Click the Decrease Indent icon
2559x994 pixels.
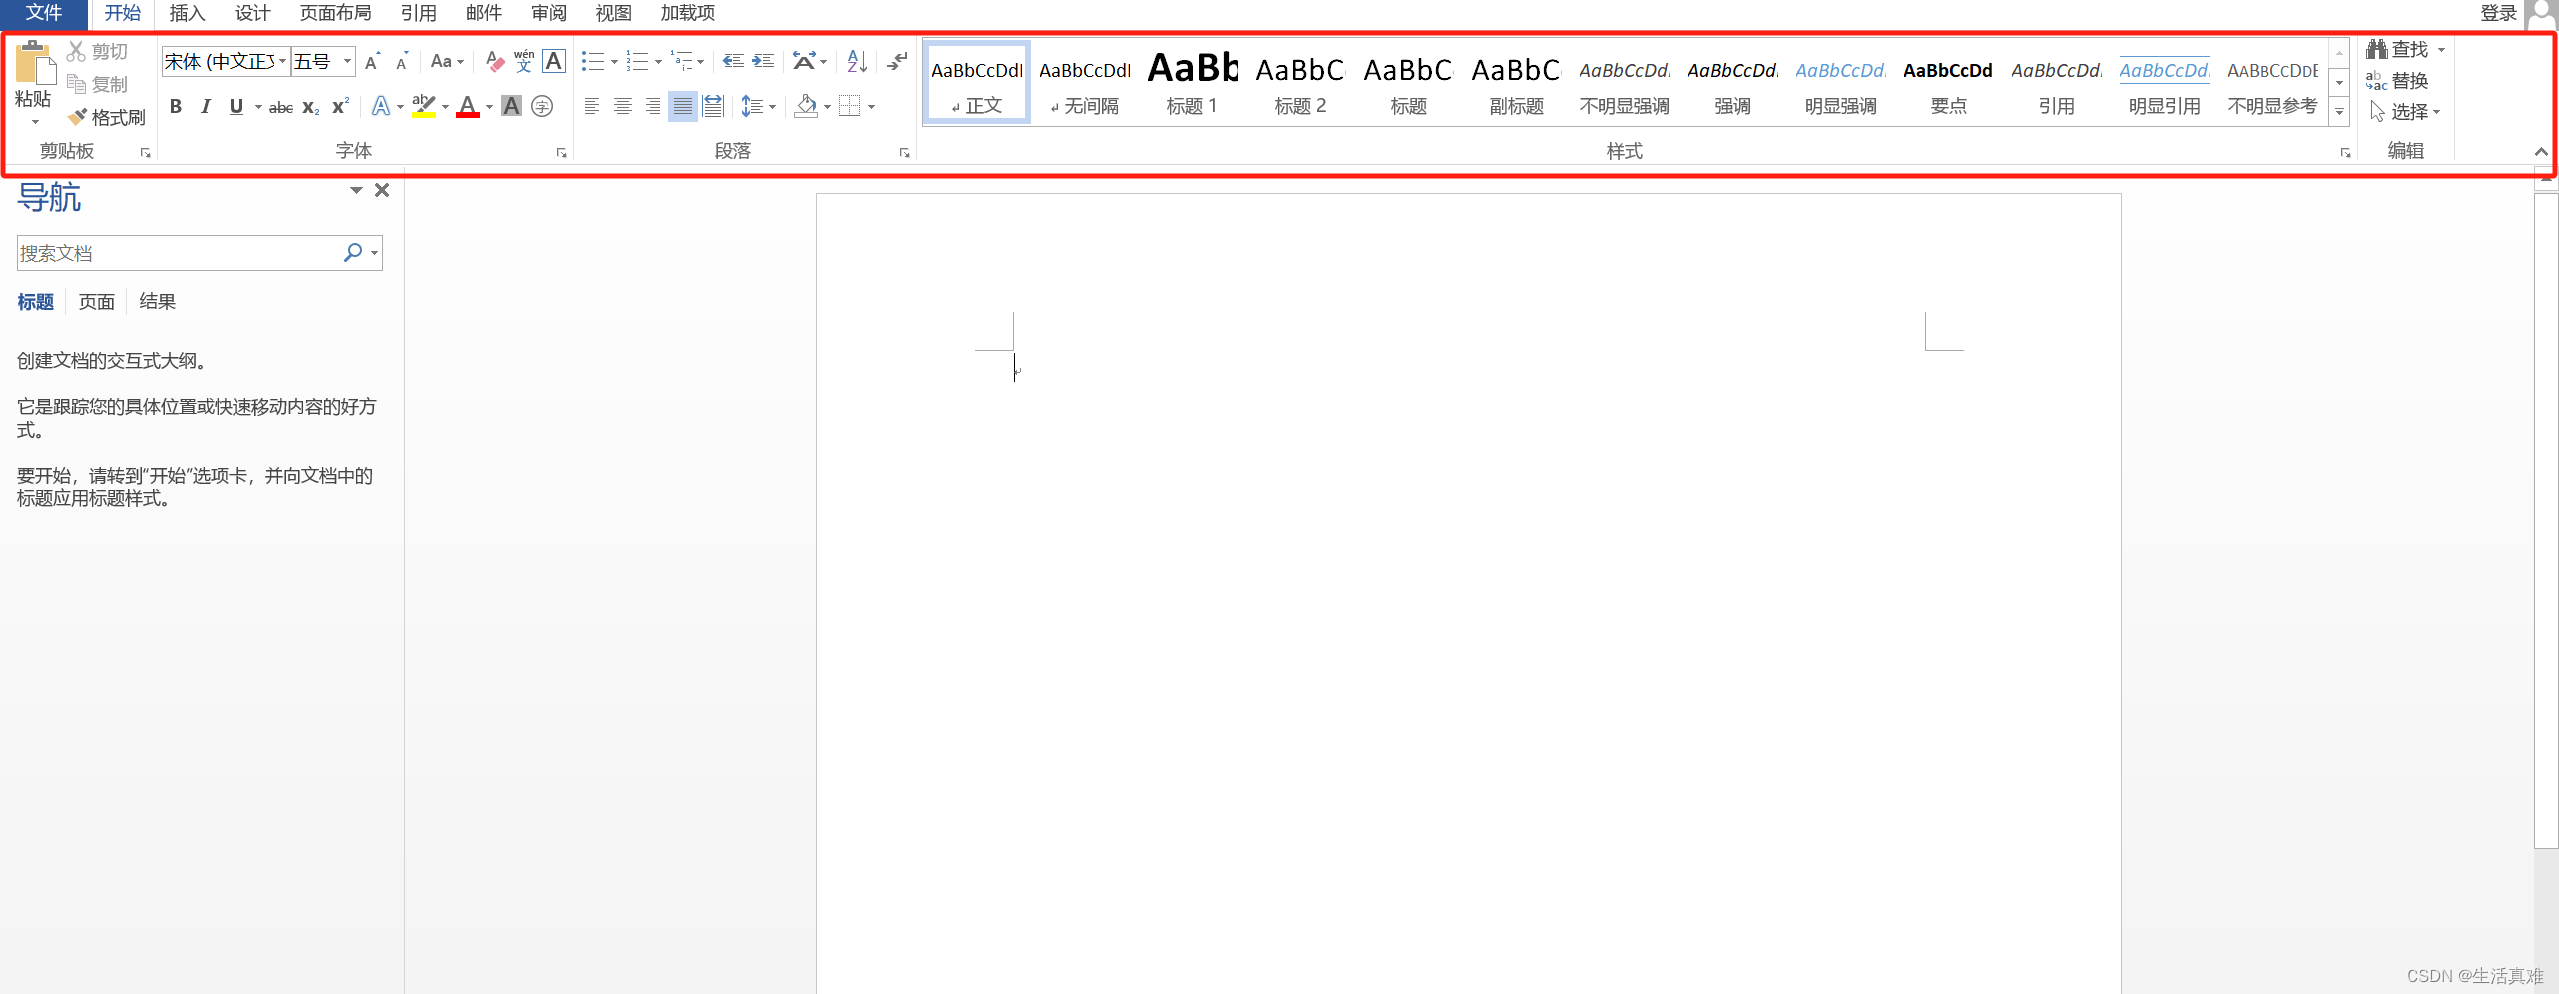(x=733, y=61)
